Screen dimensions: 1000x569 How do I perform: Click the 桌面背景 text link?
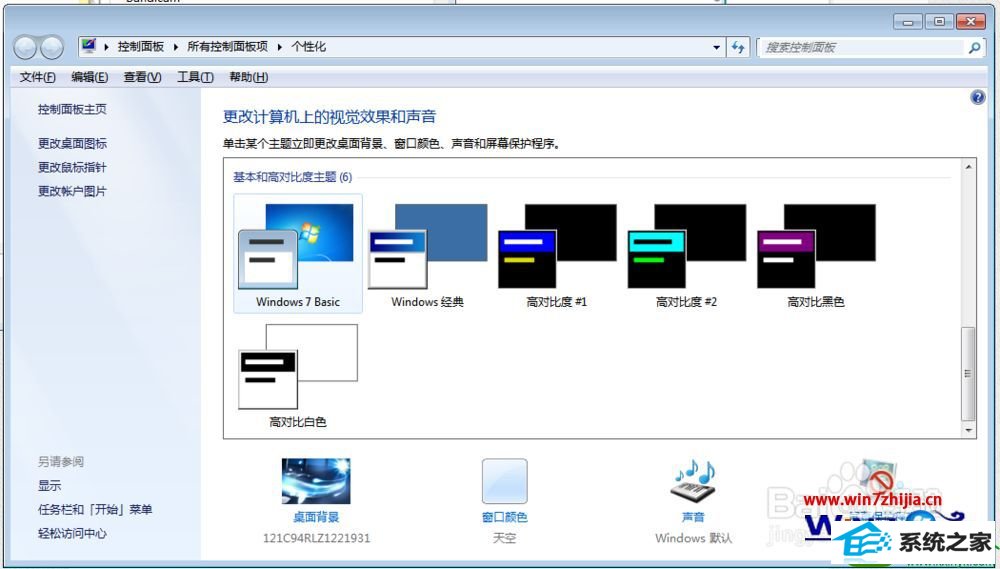pos(316,517)
